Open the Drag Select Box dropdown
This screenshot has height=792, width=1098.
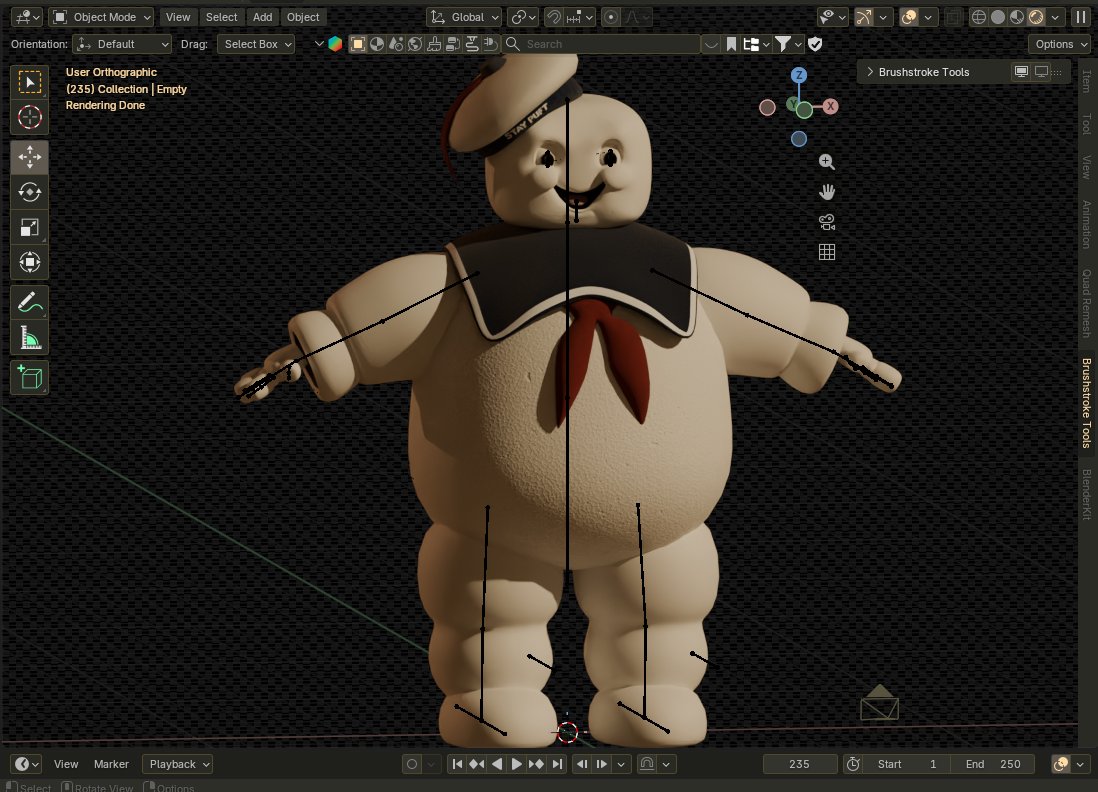[256, 44]
